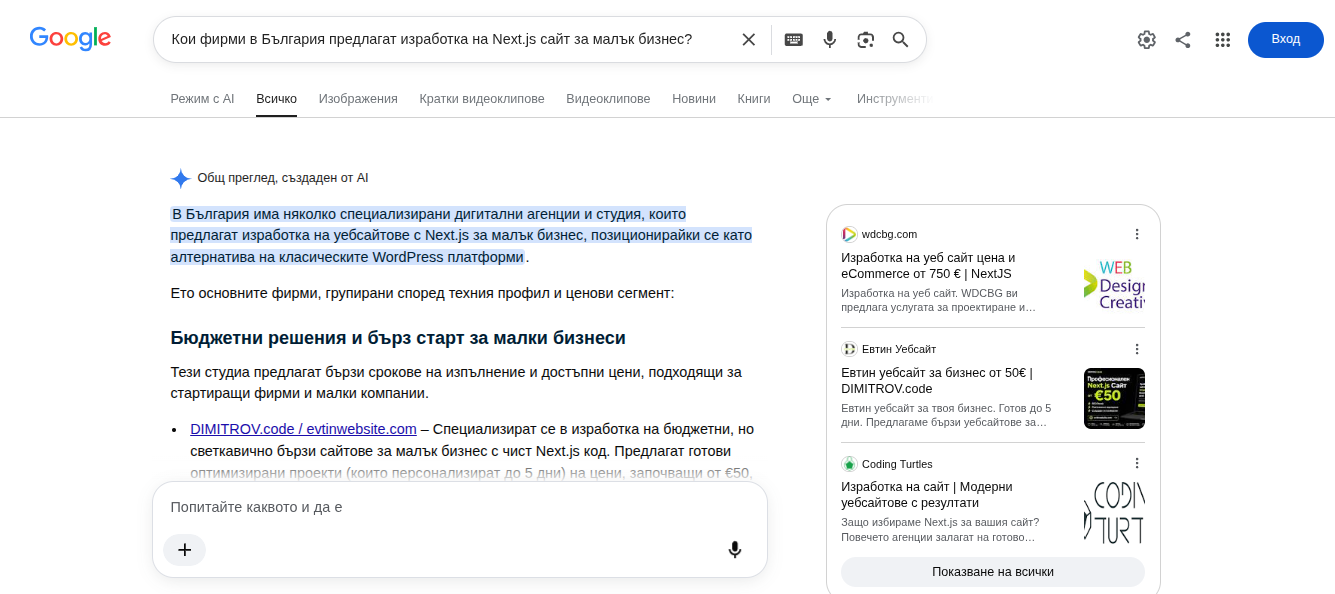Open more options for Coding Turtles result
Image resolution: width=1335 pixels, height=594 pixels.
pyautogui.click(x=1136, y=463)
